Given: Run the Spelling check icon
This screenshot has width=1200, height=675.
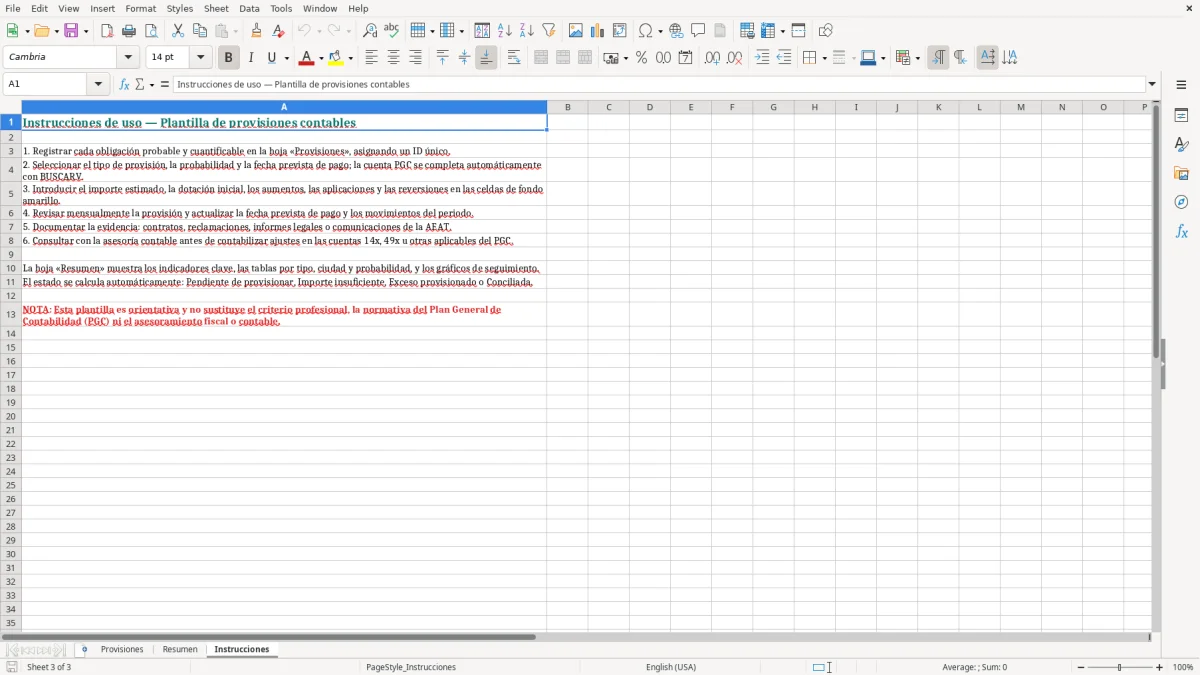Looking at the screenshot, I should coord(392,31).
